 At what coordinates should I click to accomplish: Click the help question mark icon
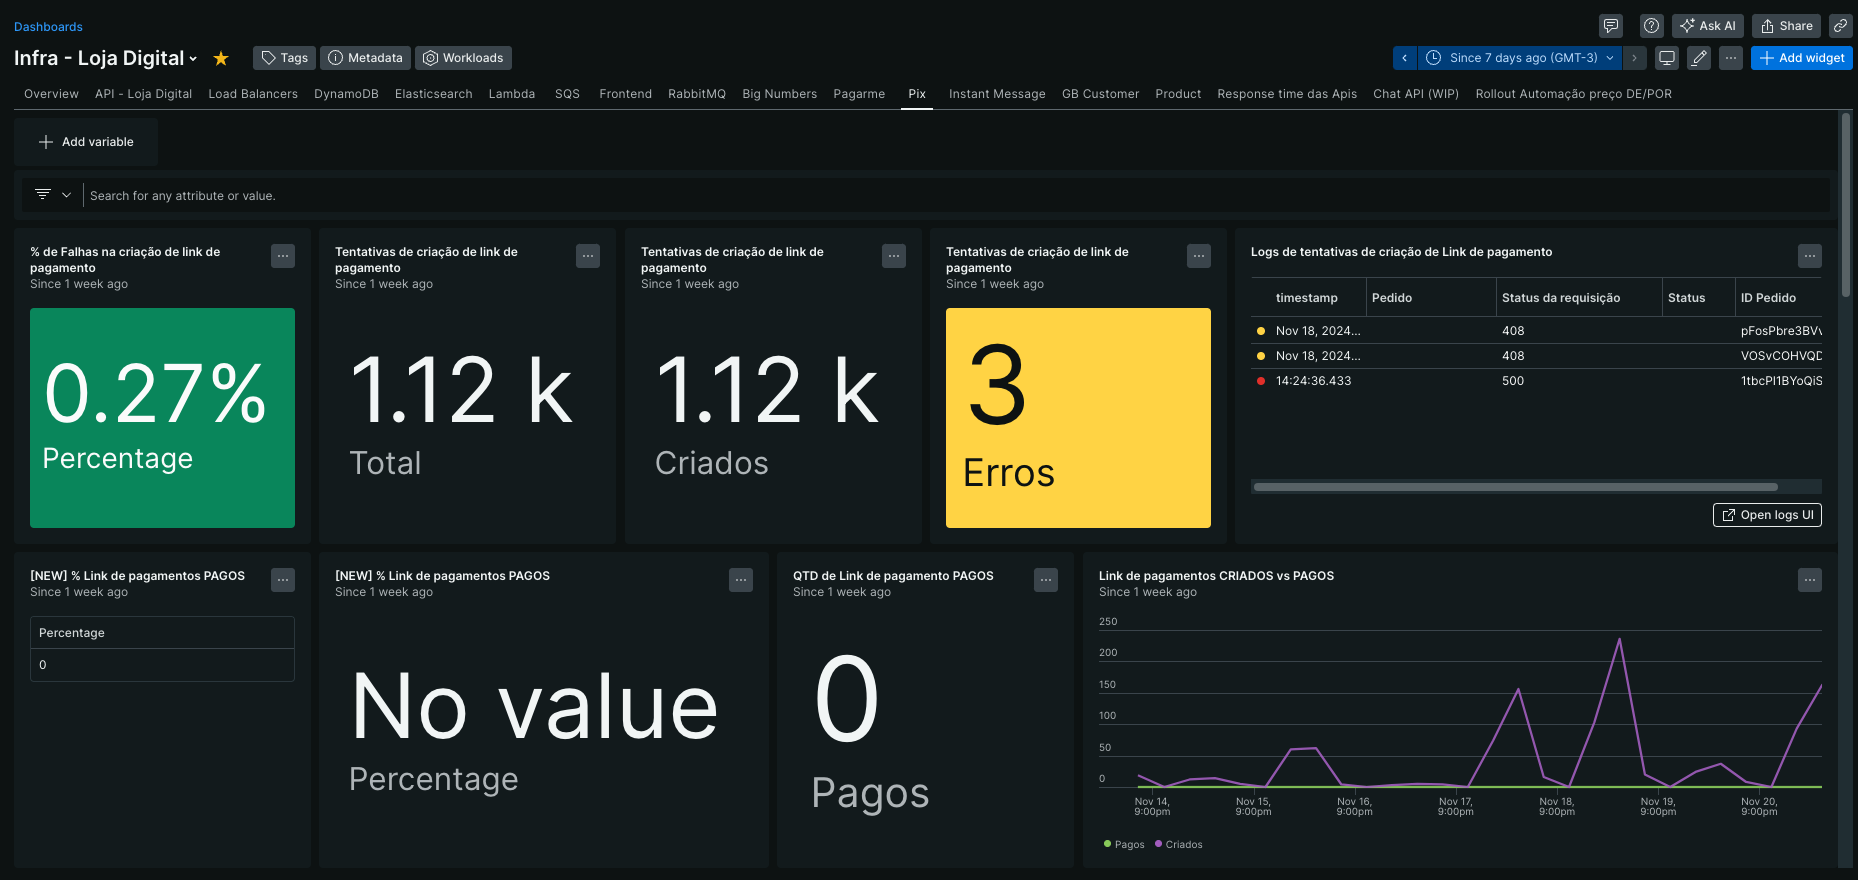(x=1652, y=26)
